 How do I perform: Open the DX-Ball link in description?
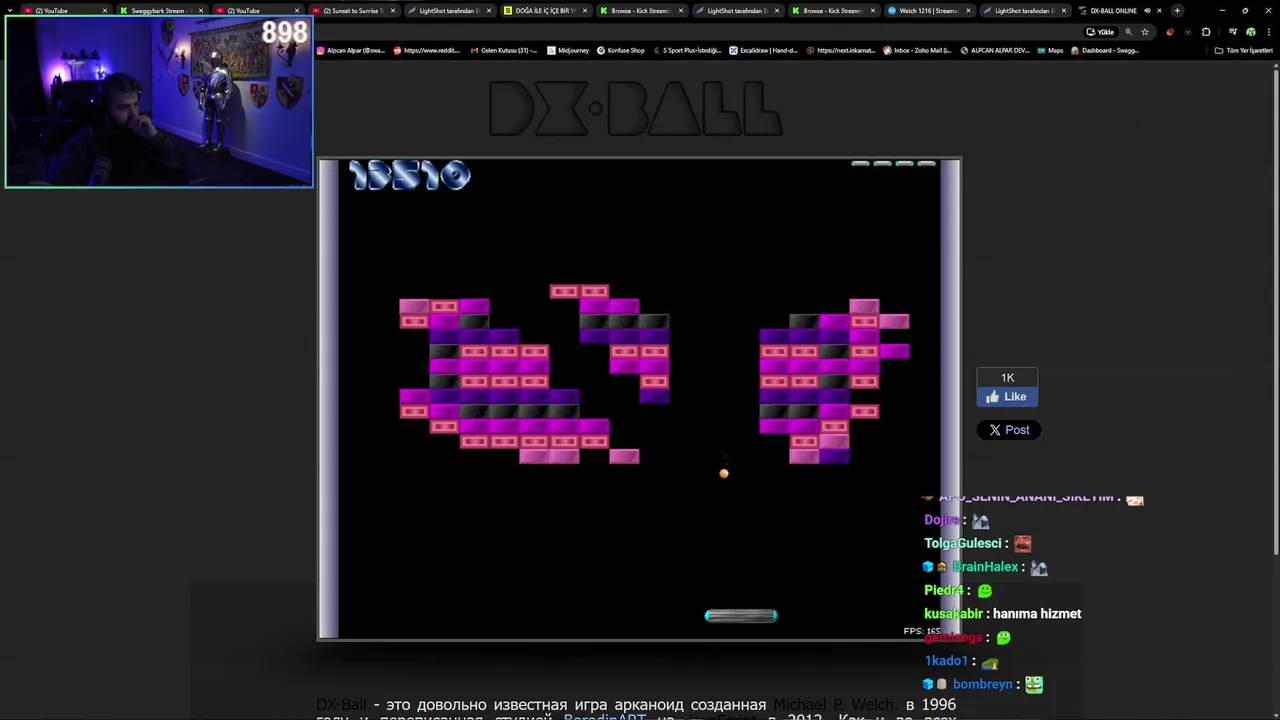[342, 705]
